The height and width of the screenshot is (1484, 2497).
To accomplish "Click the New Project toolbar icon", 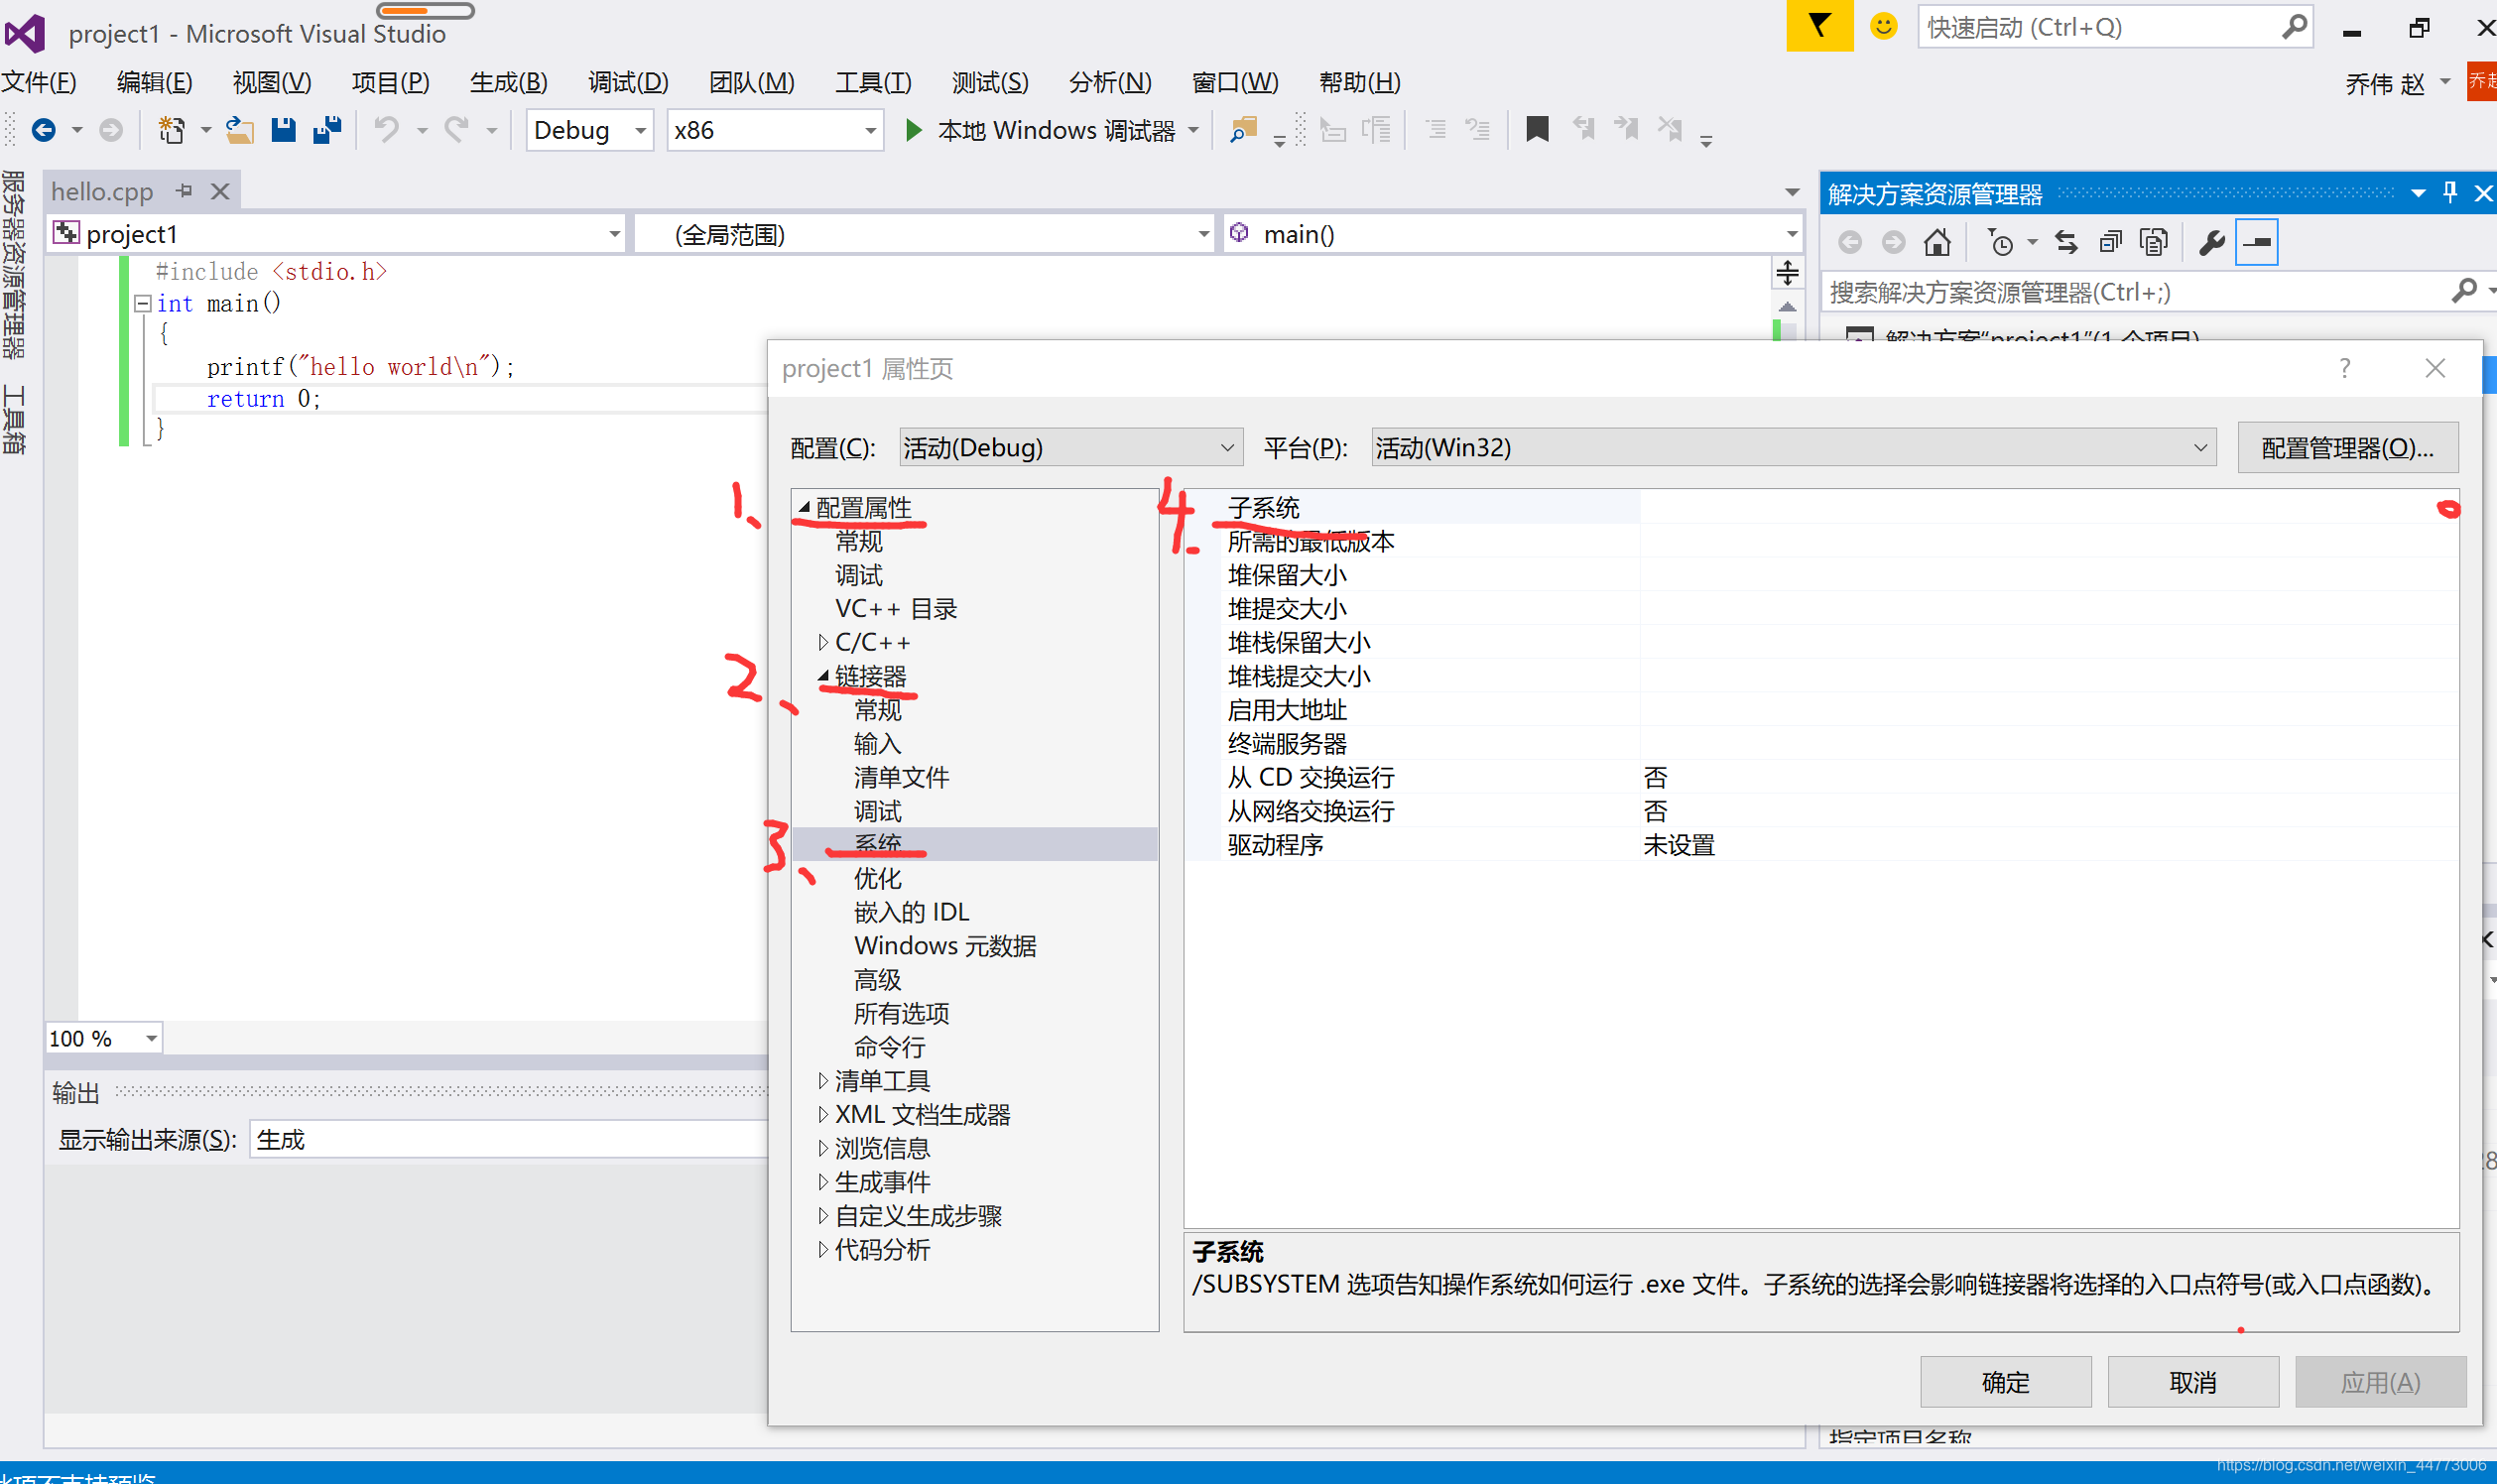I will pyautogui.click(x=172, y=130).
